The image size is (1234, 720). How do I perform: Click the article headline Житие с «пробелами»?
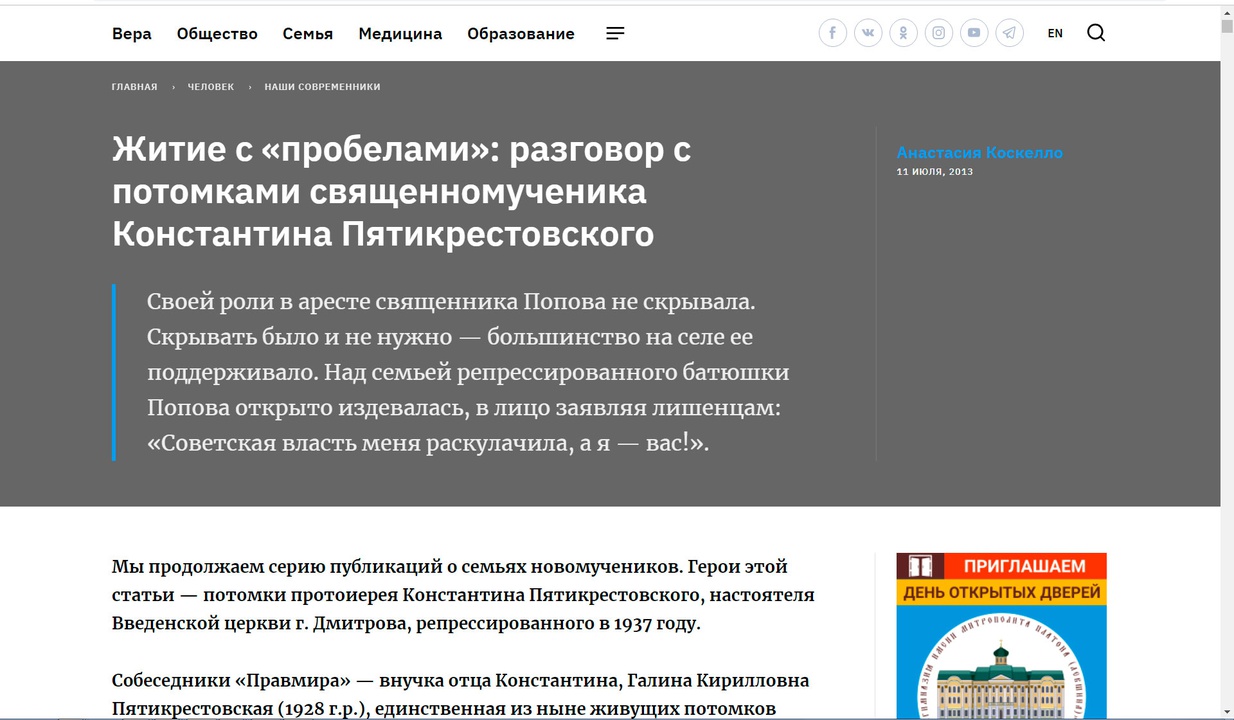pyautogui.click(x=402, y=191)
